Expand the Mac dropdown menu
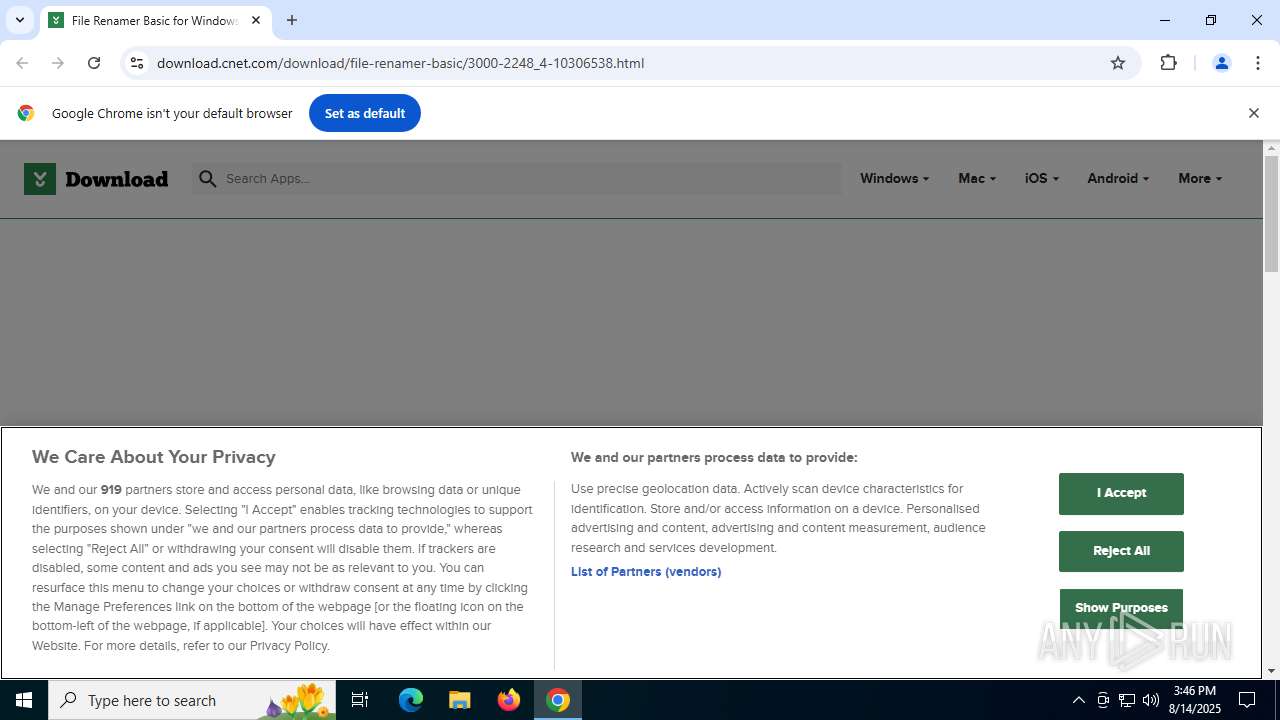This screenshot has height=720, width=1280. click(977, 179)
